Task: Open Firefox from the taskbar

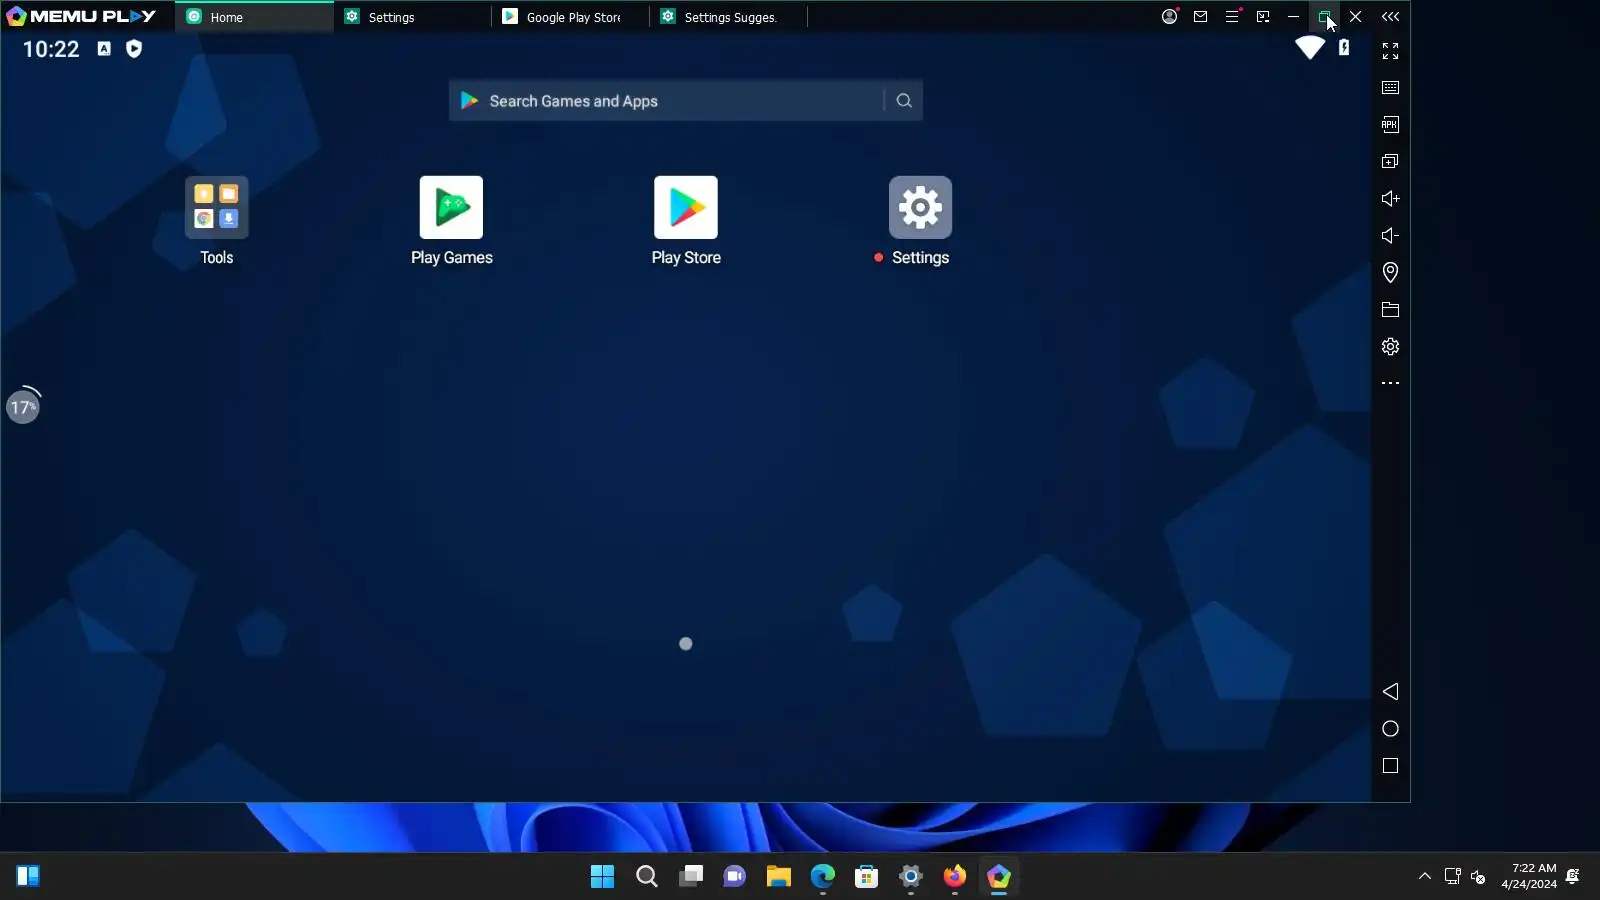Action: point(955,877)
